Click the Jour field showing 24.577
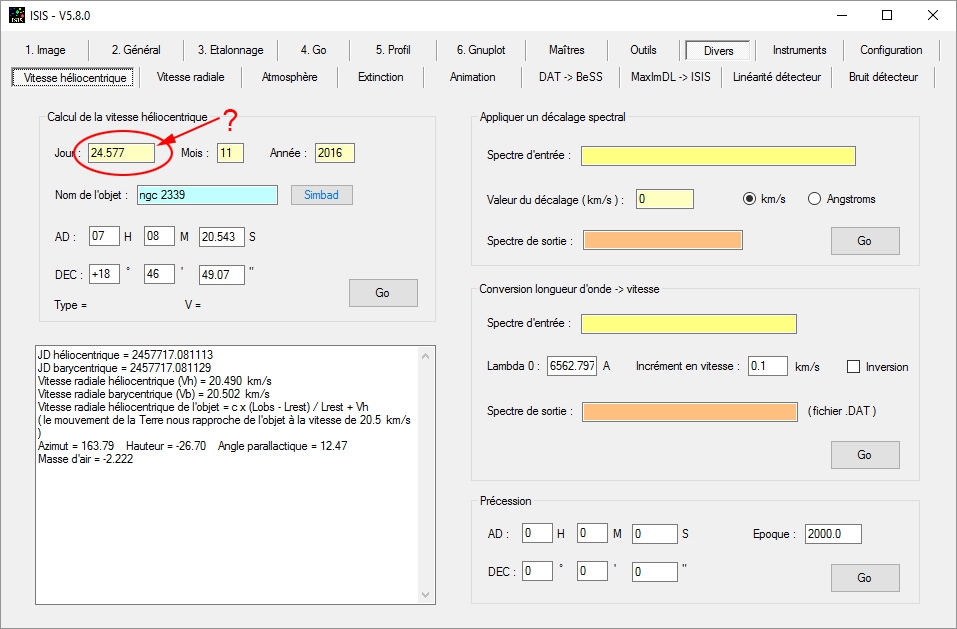 (x=121, y=153)
